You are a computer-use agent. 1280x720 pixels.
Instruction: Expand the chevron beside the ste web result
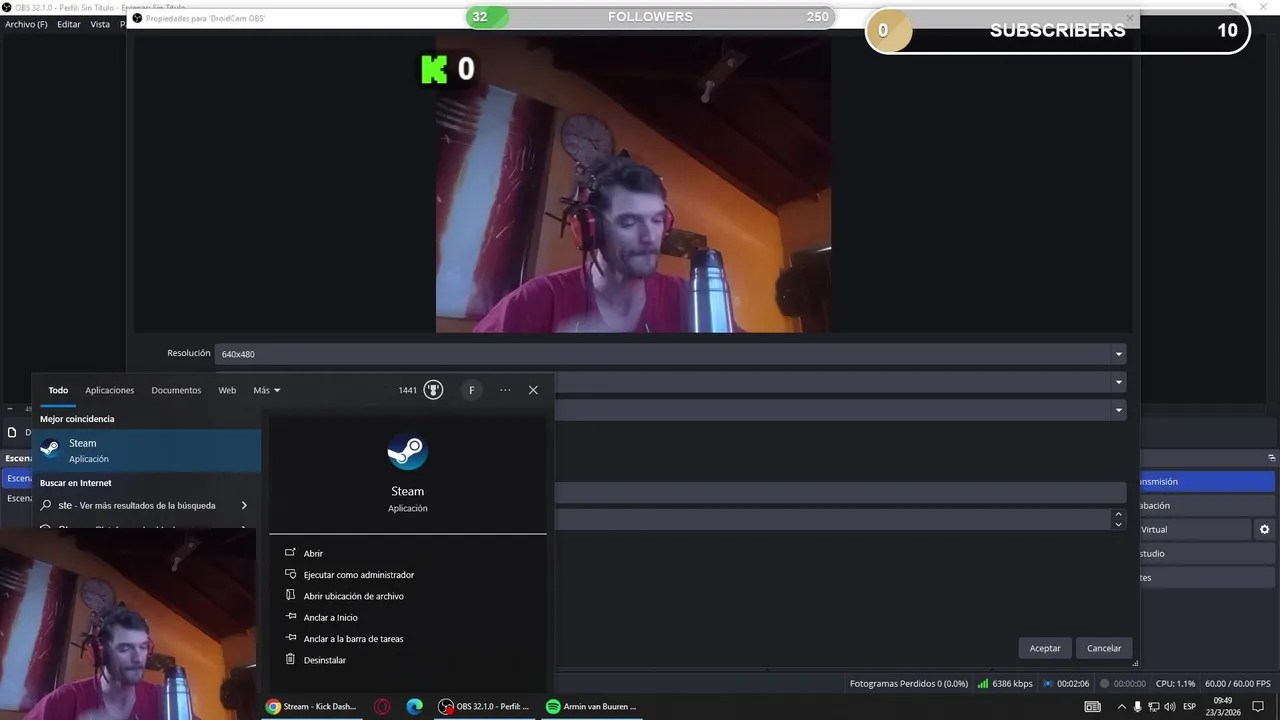point(244,505)
